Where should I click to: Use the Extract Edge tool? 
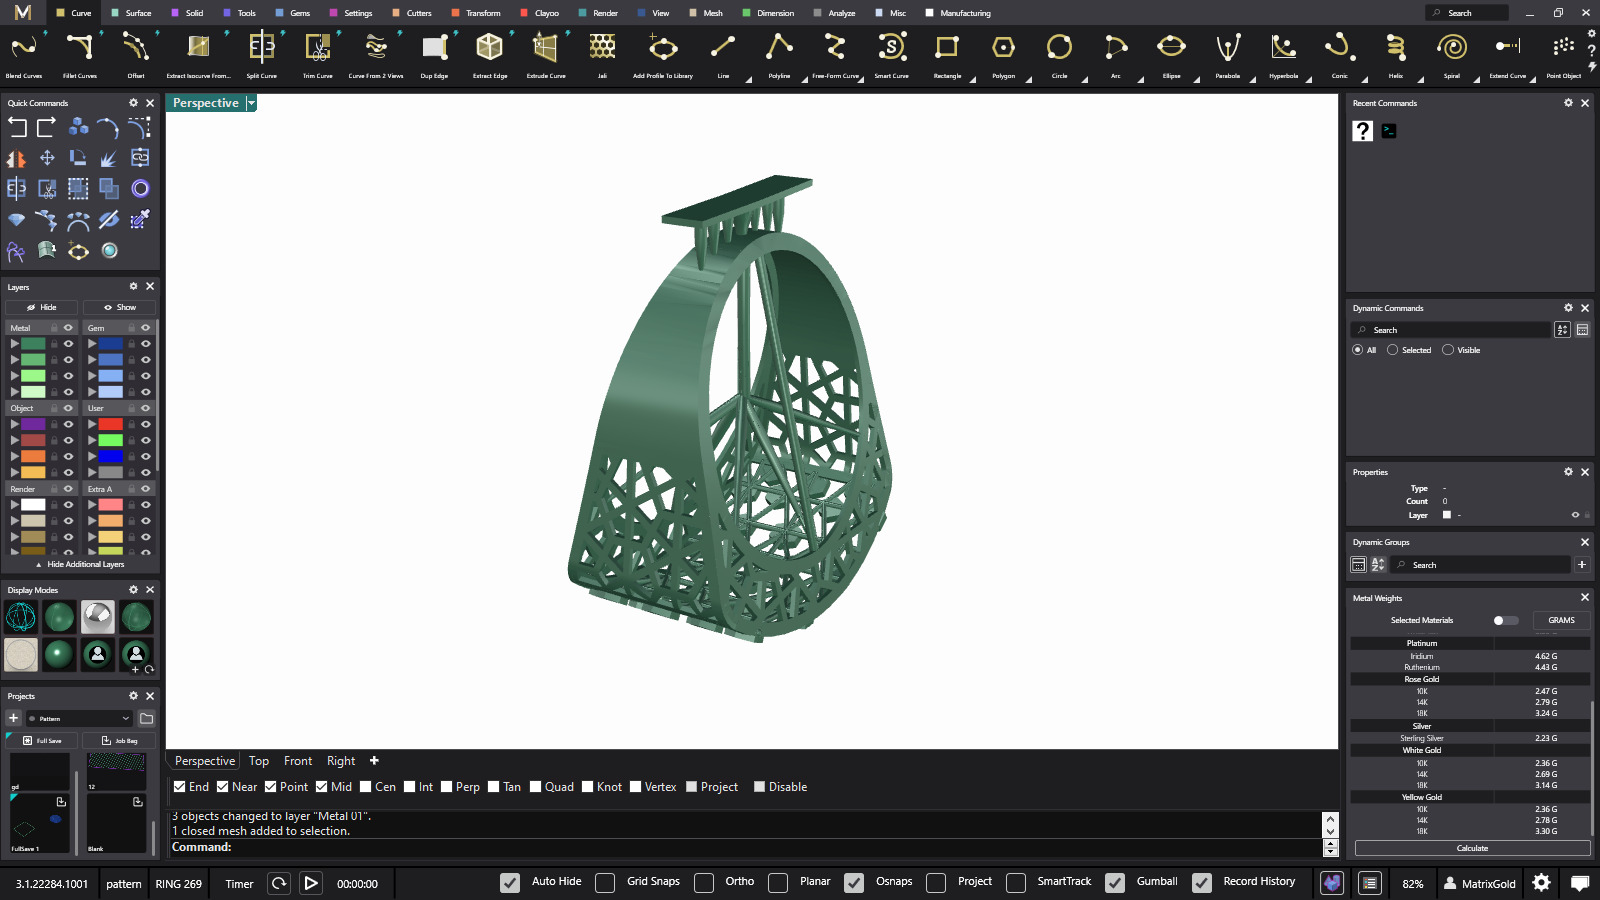pyautogui.click(x=490, y=54)
